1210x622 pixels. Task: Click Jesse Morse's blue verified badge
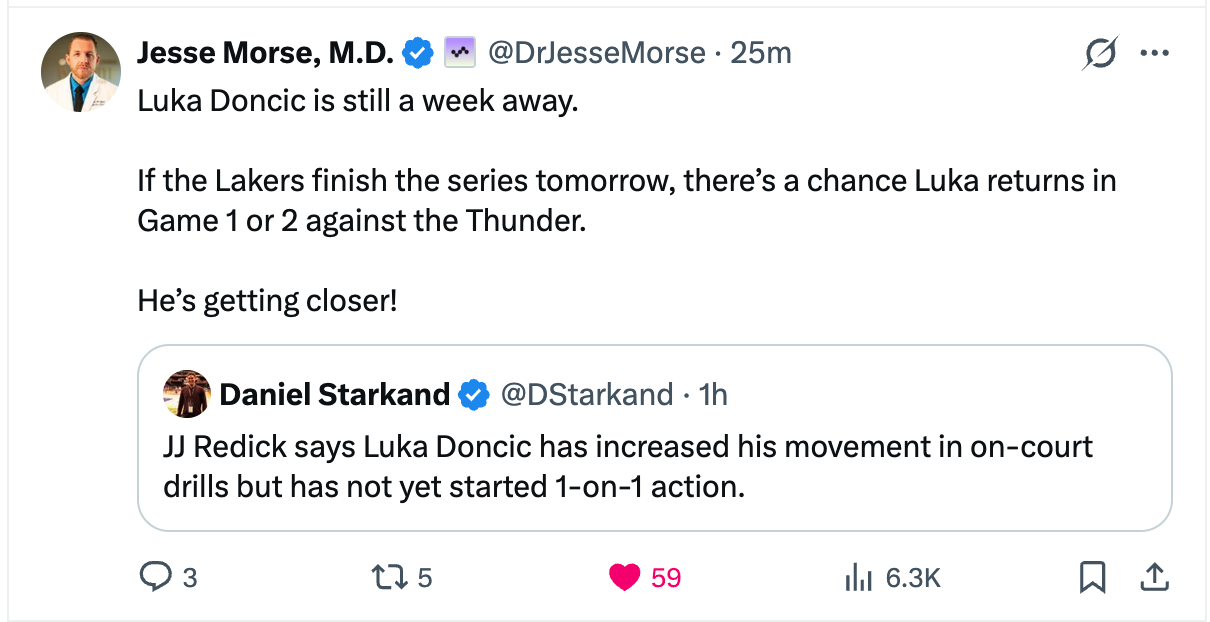click(417, 53)
